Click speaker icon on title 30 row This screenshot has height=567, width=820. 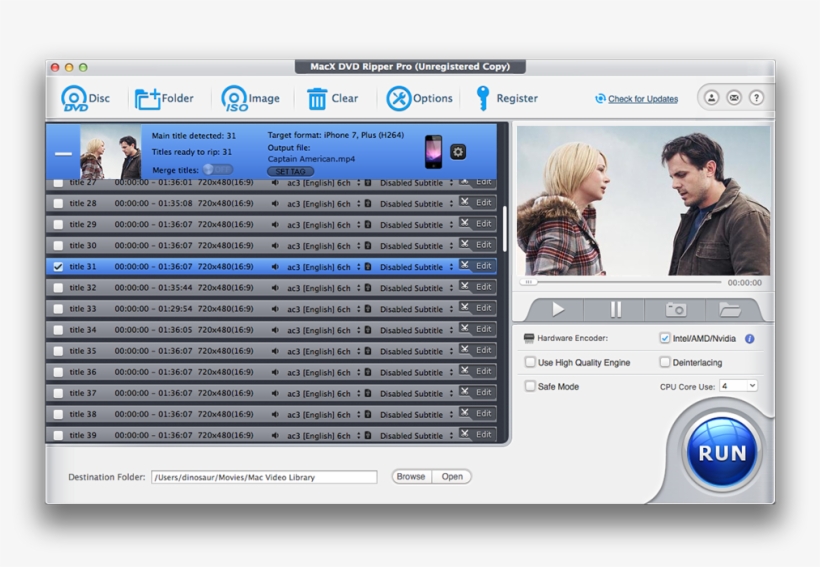click(275, 246)
